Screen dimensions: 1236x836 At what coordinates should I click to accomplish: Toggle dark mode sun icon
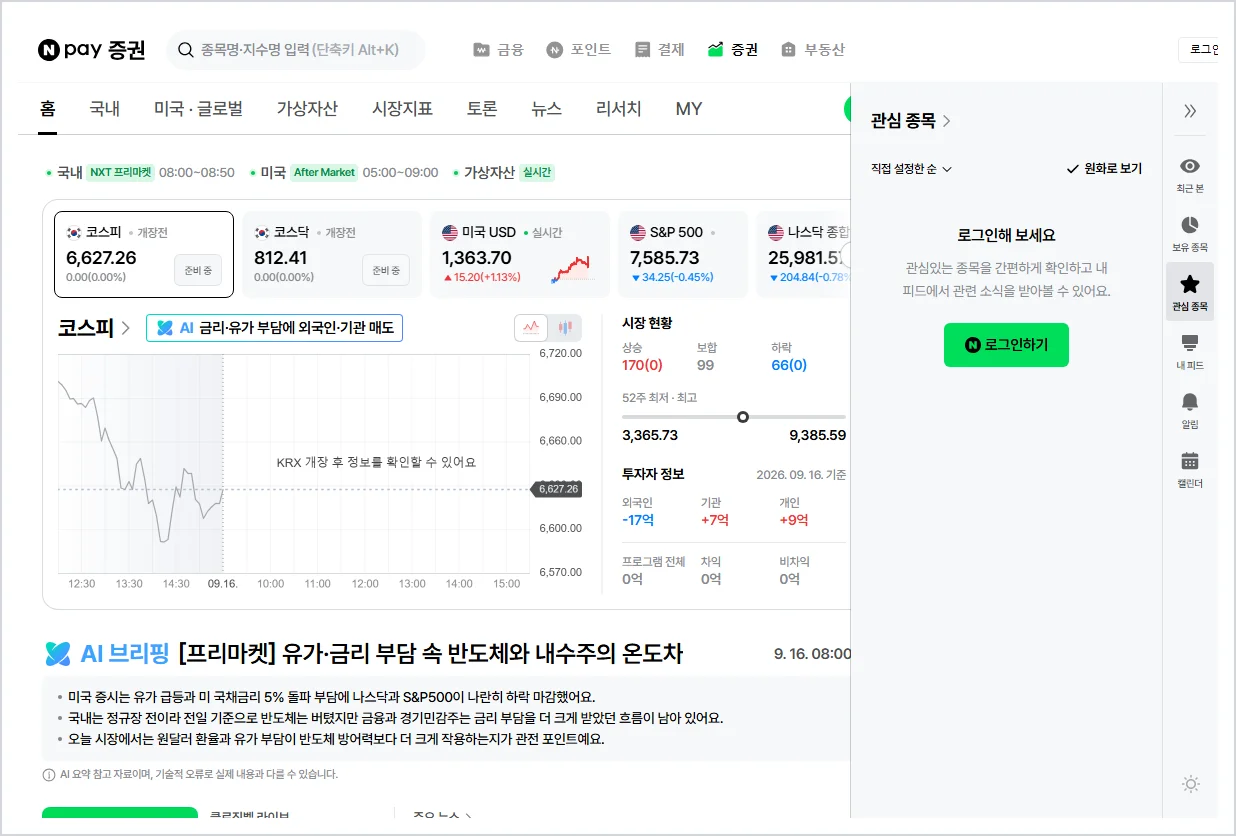(1190, 784)
